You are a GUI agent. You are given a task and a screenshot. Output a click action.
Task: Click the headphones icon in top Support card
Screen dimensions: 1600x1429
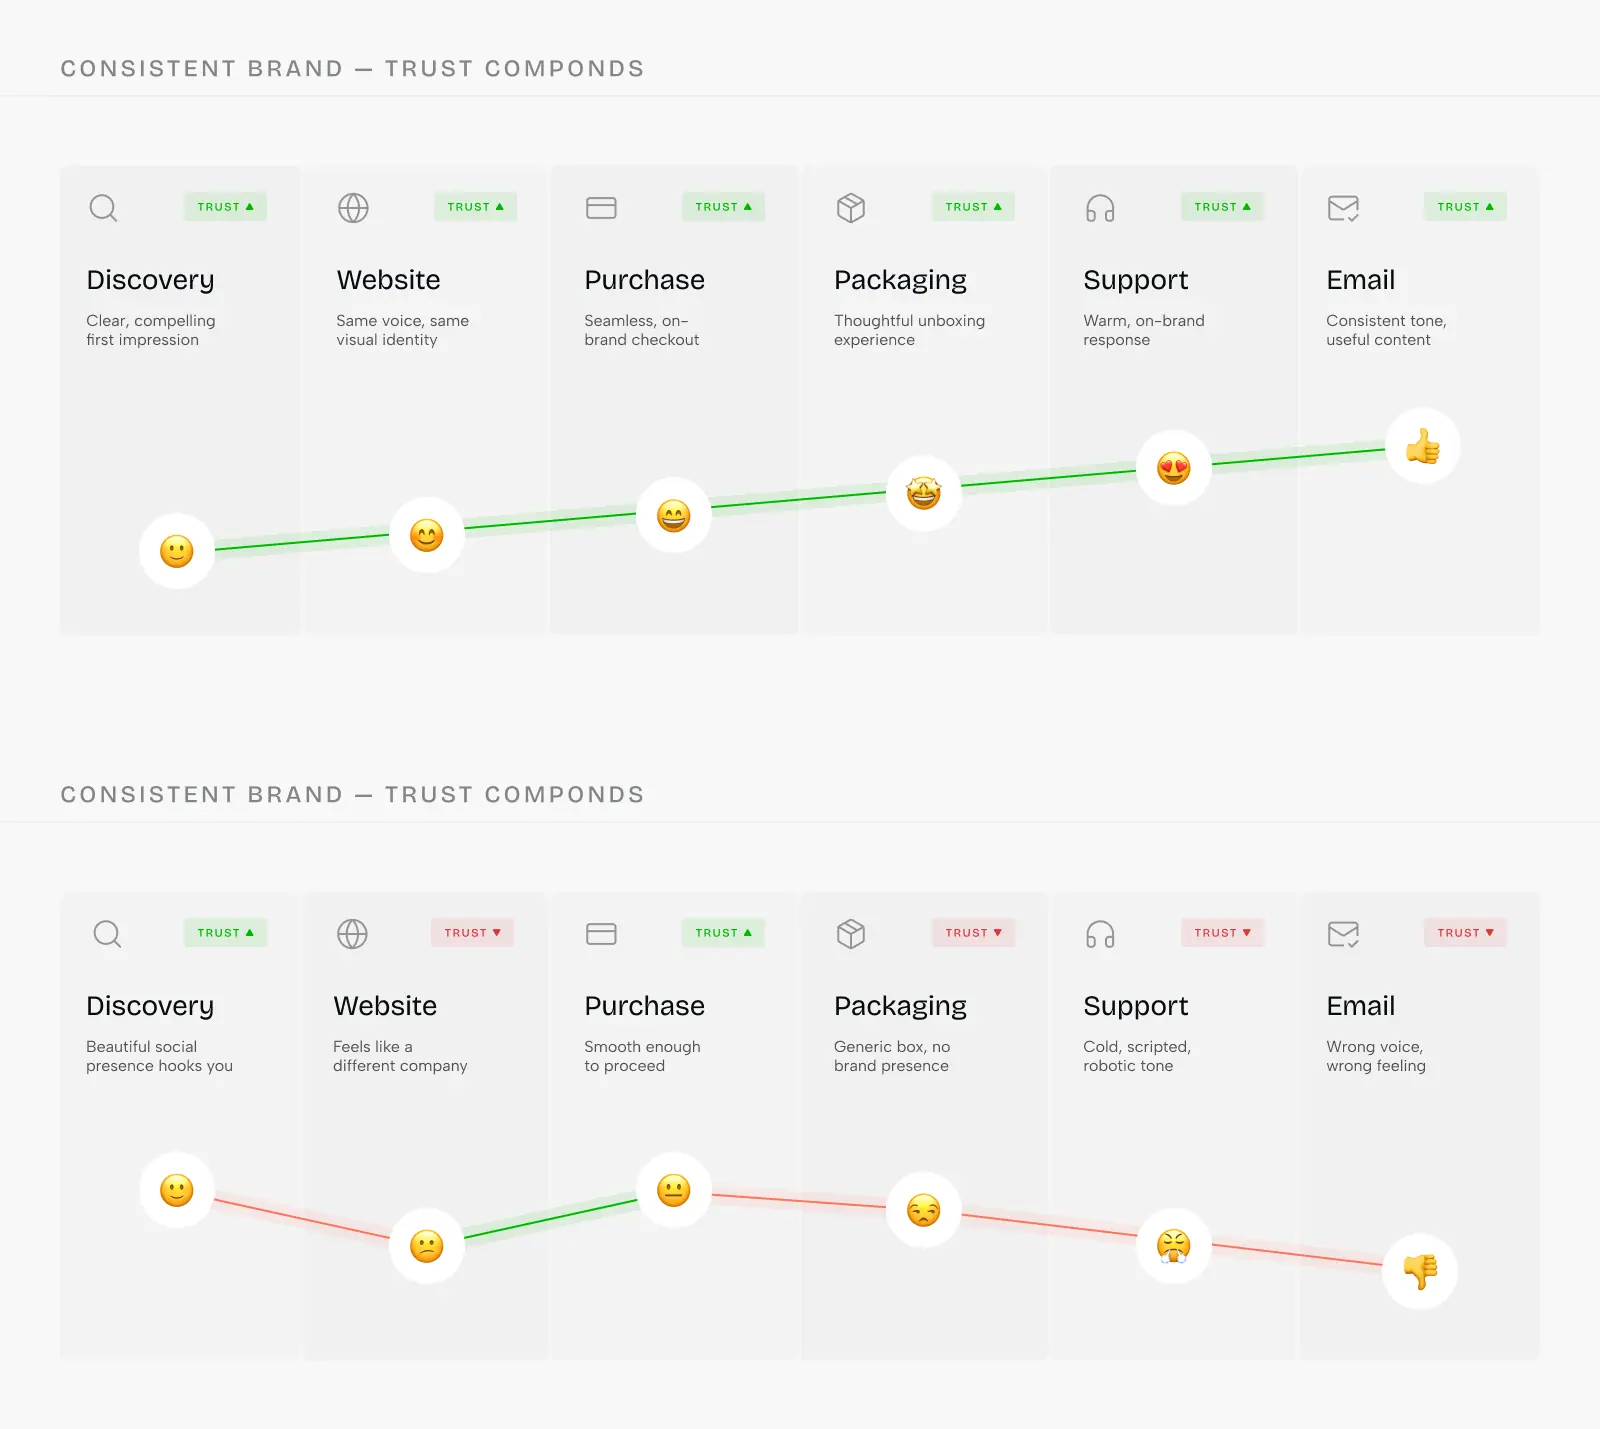(x=1100, y=208)
